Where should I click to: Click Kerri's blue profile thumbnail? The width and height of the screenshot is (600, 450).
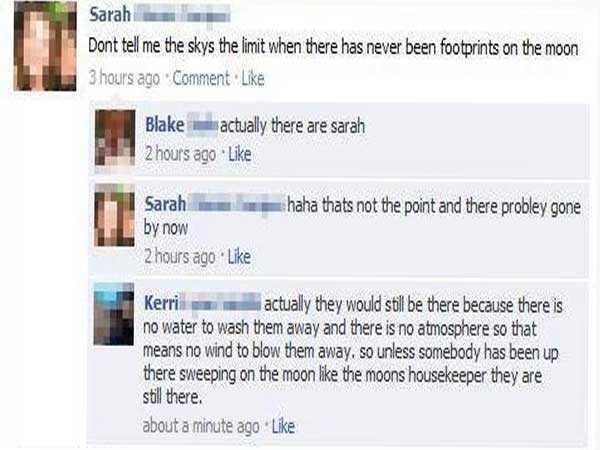[114, 314]
